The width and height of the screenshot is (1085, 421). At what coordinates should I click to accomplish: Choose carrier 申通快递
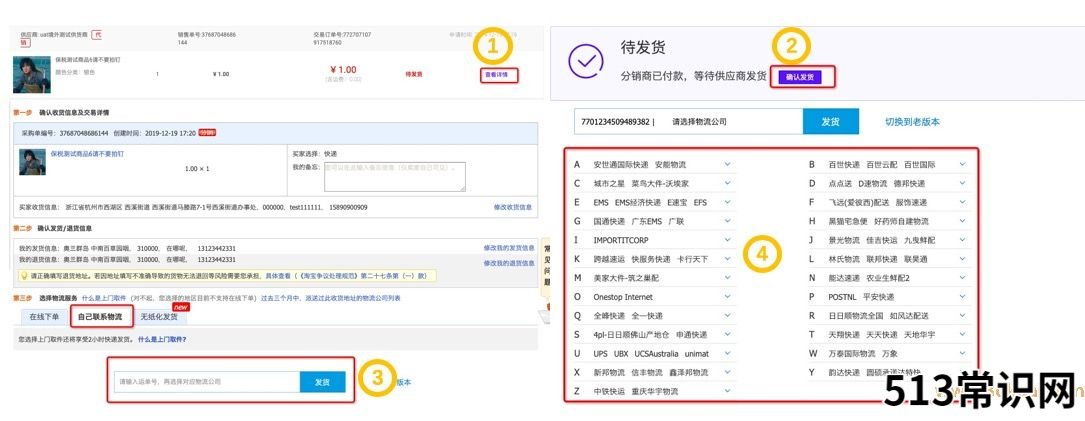click(x=691, y=334)
